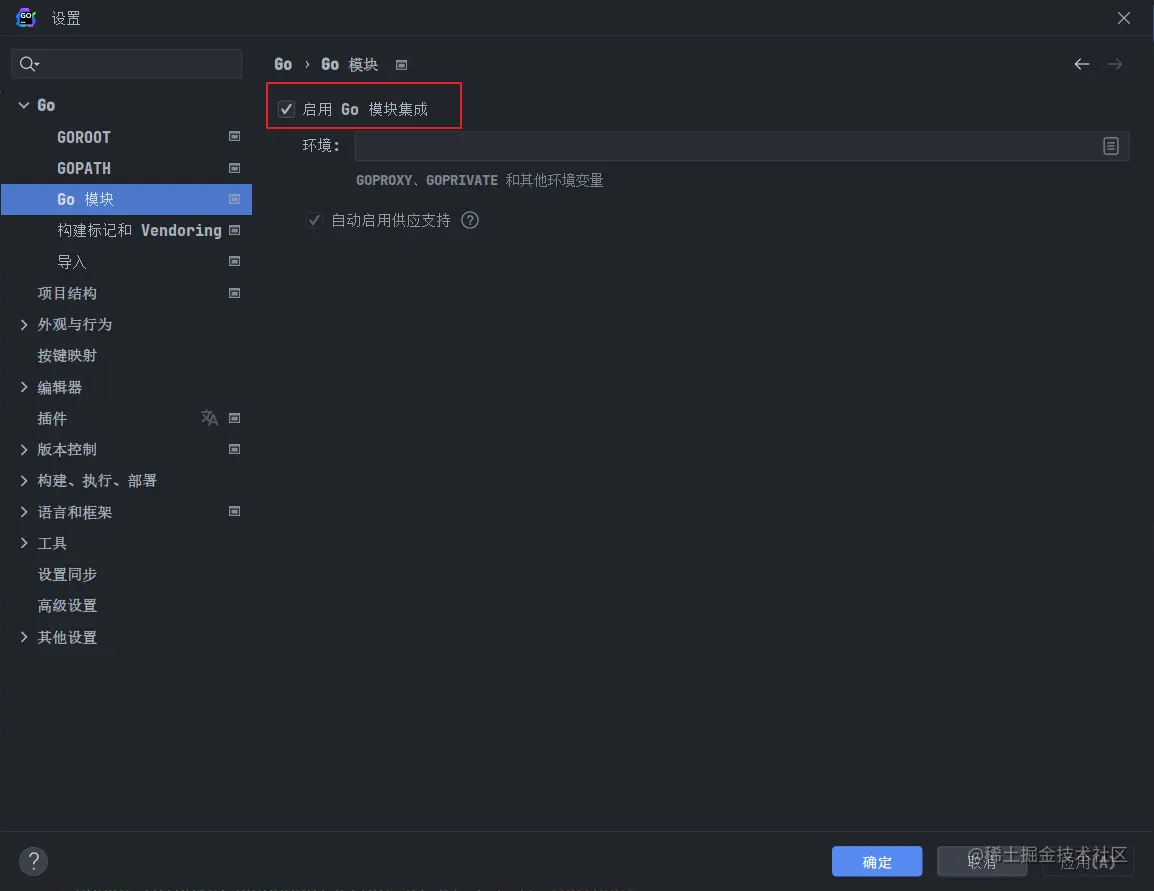This screenshot has width=1154, height=891.
Task: Go forward with the right arrow
Action: click(1115, 64)
